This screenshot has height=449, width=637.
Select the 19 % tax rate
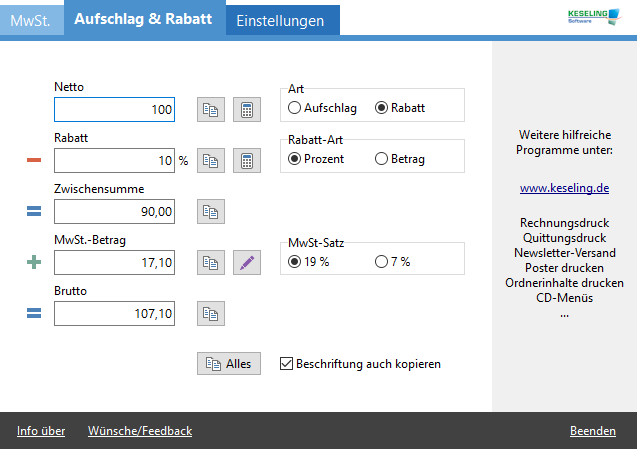(295, 262)
